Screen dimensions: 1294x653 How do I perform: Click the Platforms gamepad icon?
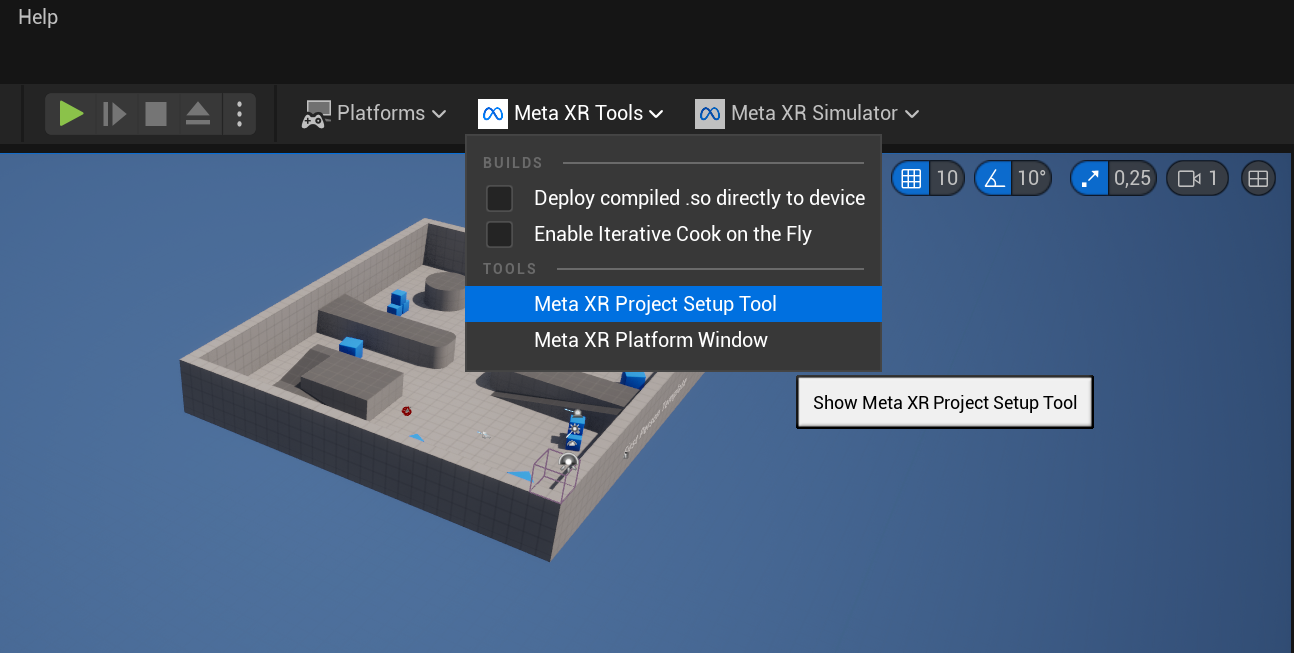point(314,113)
